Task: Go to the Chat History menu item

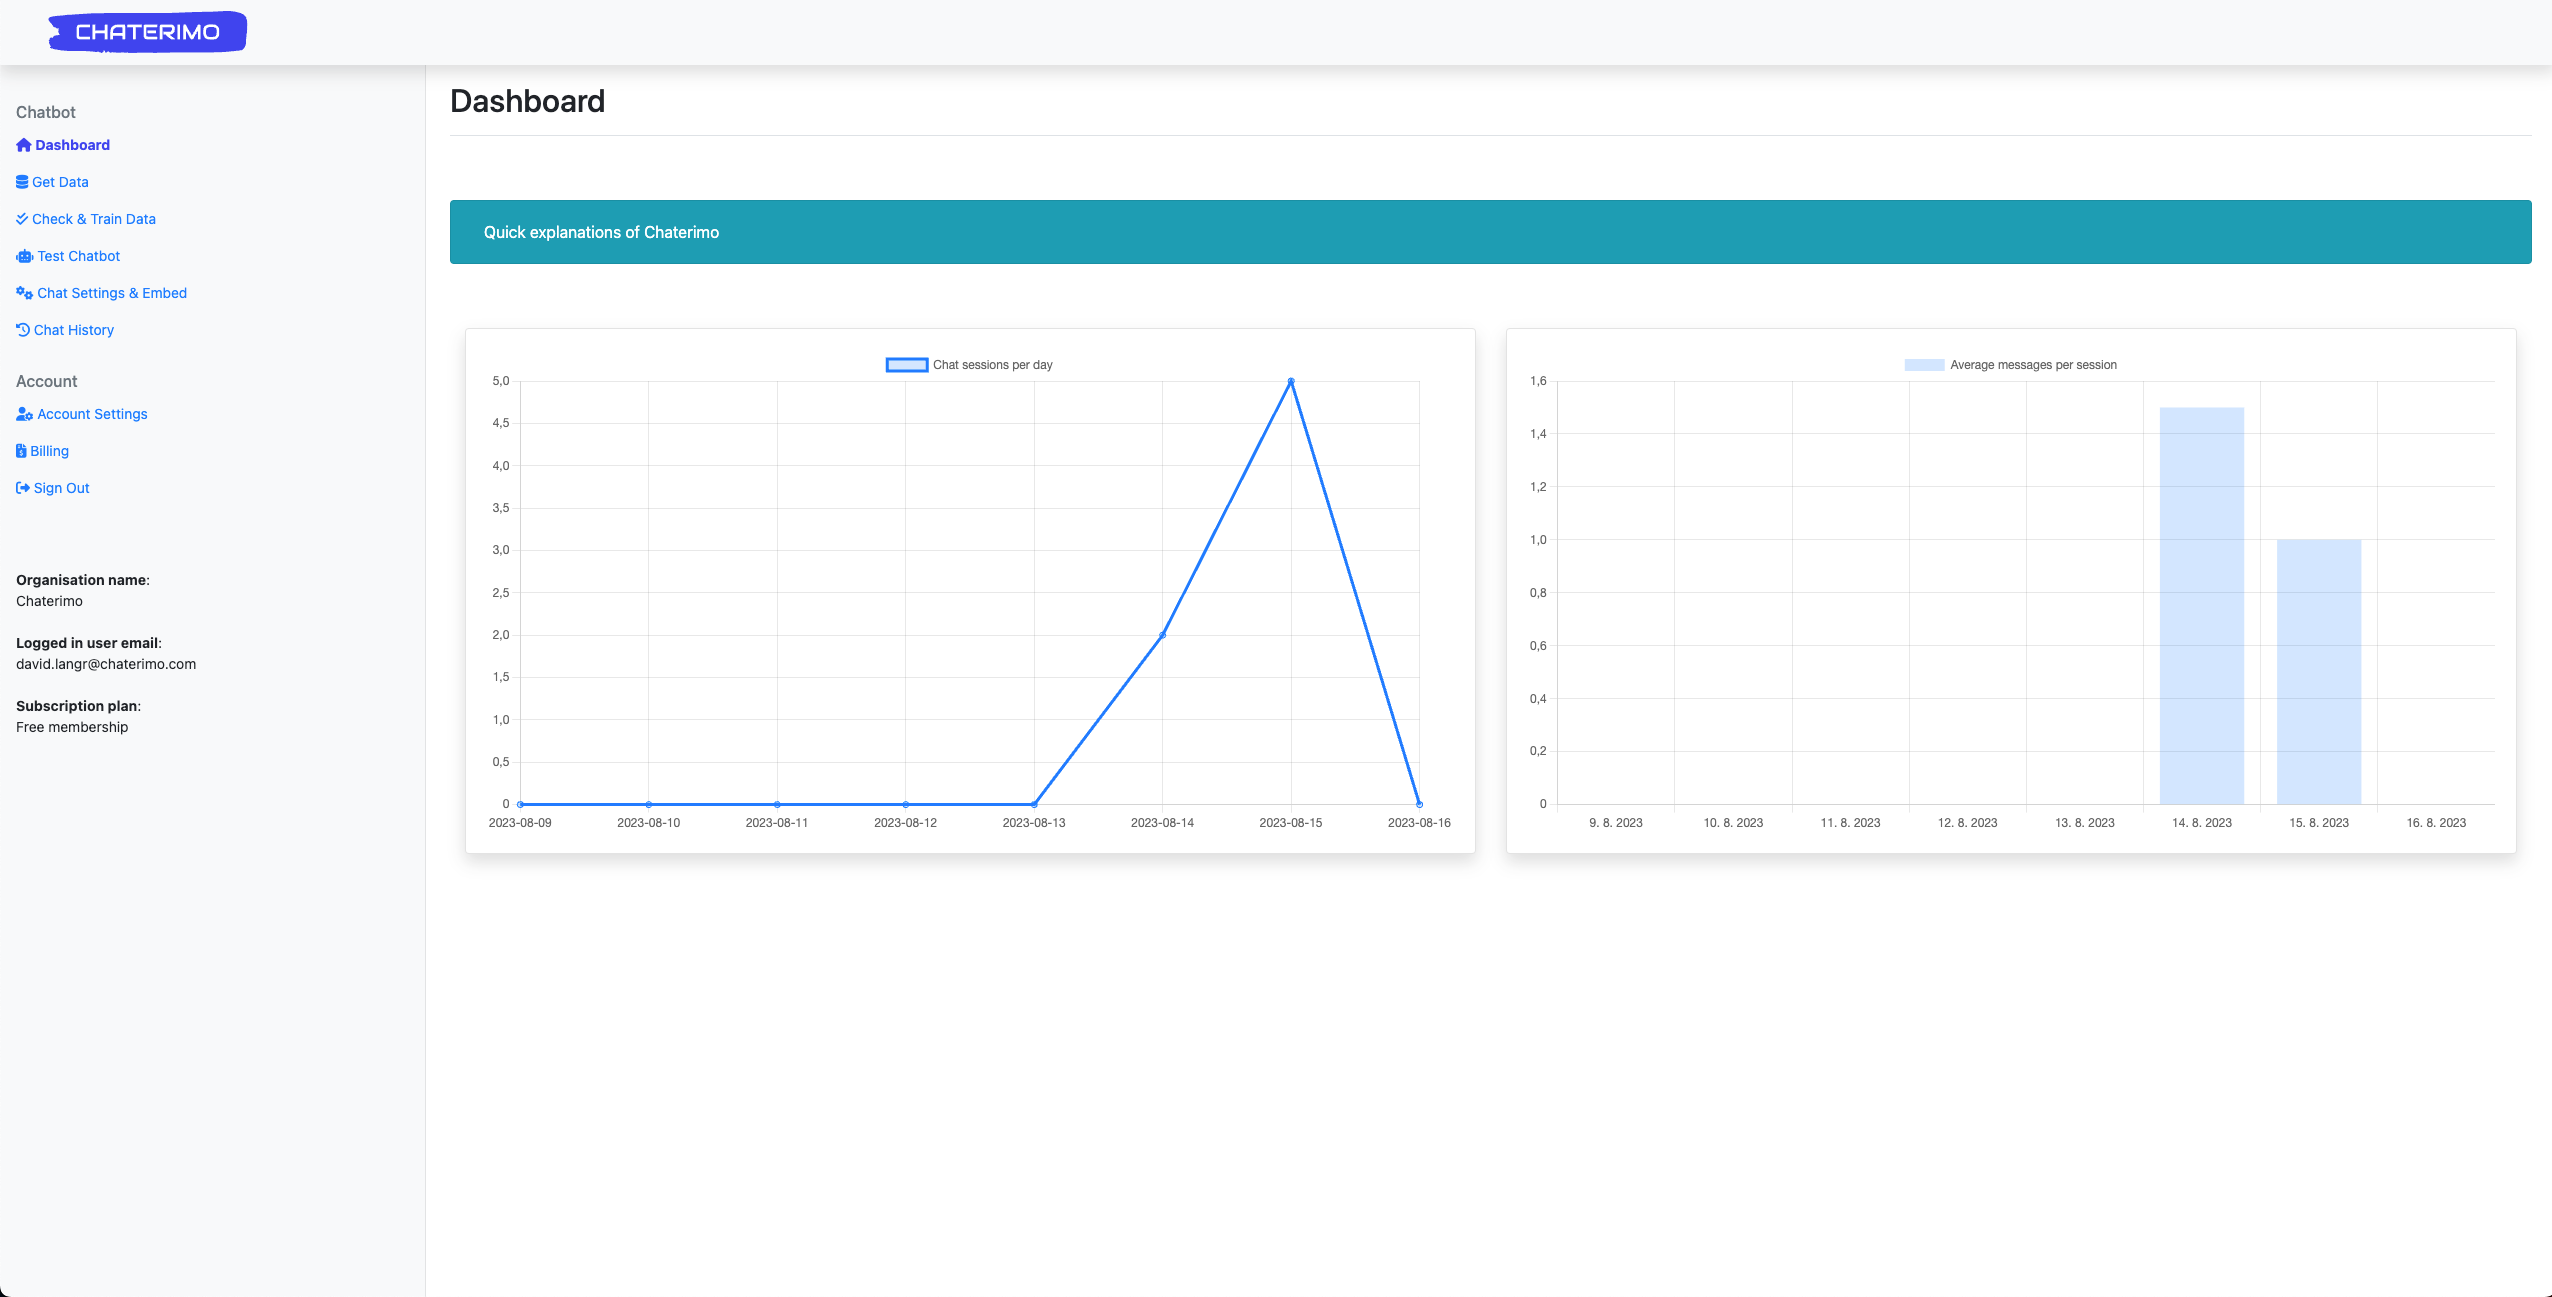Action: click(x=74, y=330)
